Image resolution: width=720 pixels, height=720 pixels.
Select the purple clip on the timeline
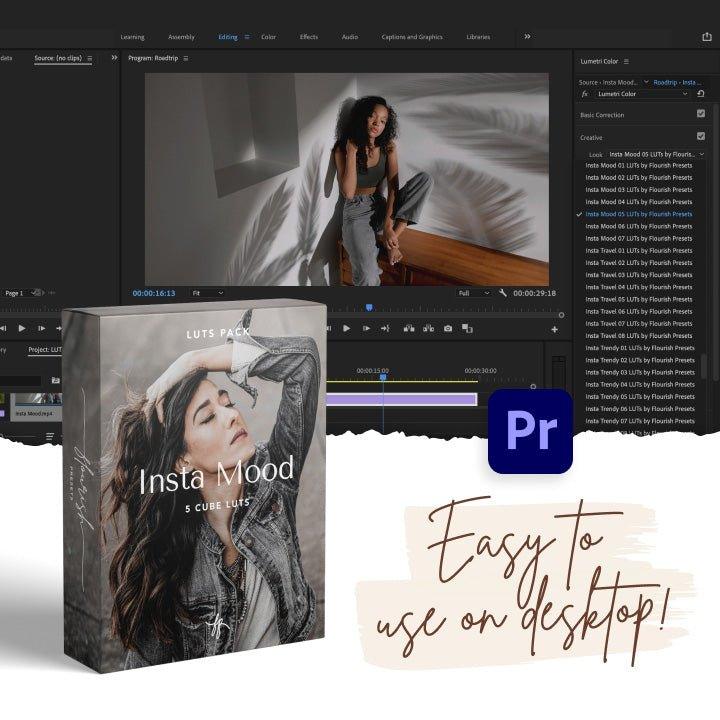coord(400,400)
